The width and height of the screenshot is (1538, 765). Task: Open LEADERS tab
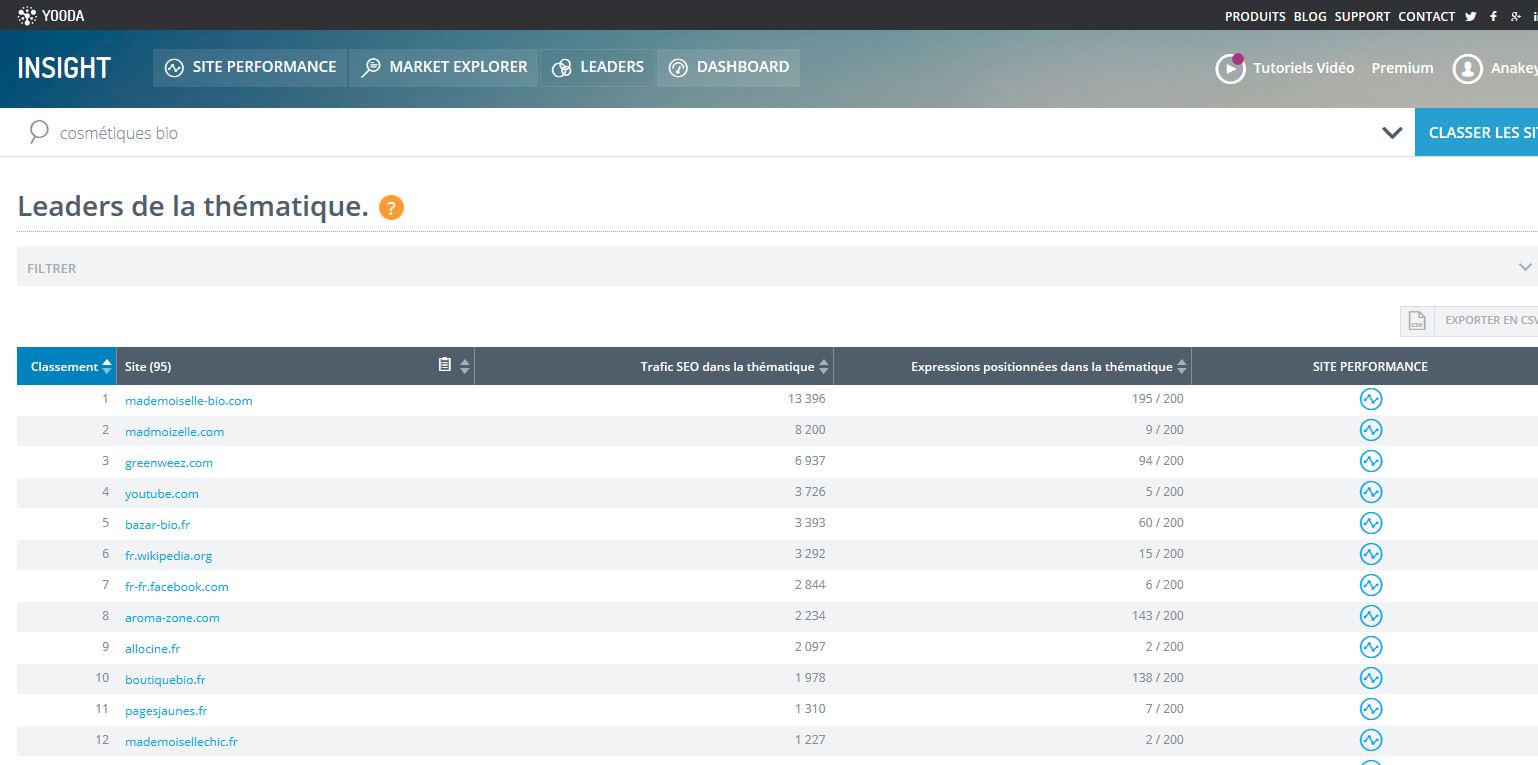598,67
